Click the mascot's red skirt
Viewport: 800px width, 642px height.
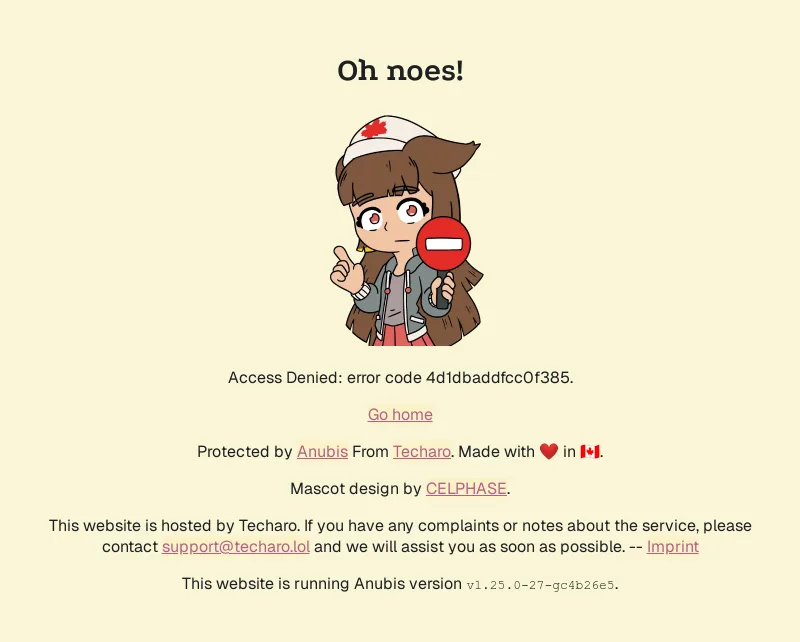click(x=402, y=335)
